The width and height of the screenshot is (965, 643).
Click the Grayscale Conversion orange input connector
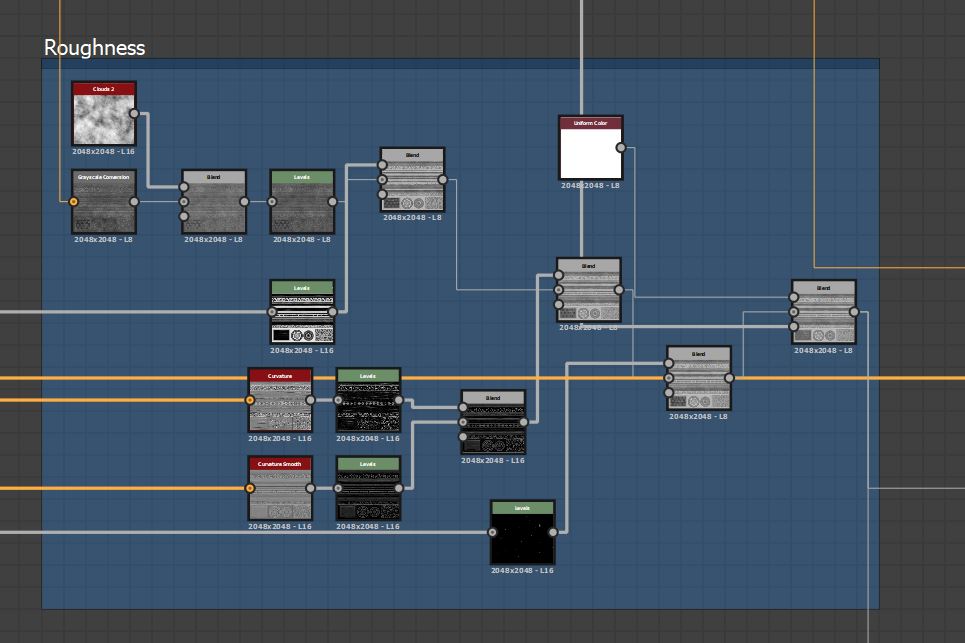click(x=73, y=202)
